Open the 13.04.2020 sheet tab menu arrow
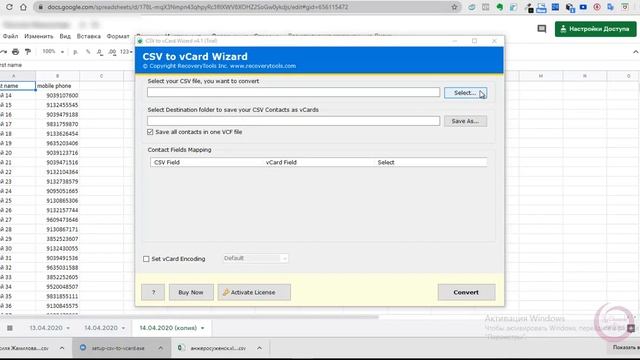Viewport: 640px width, 360px height. tap(68, 328)
